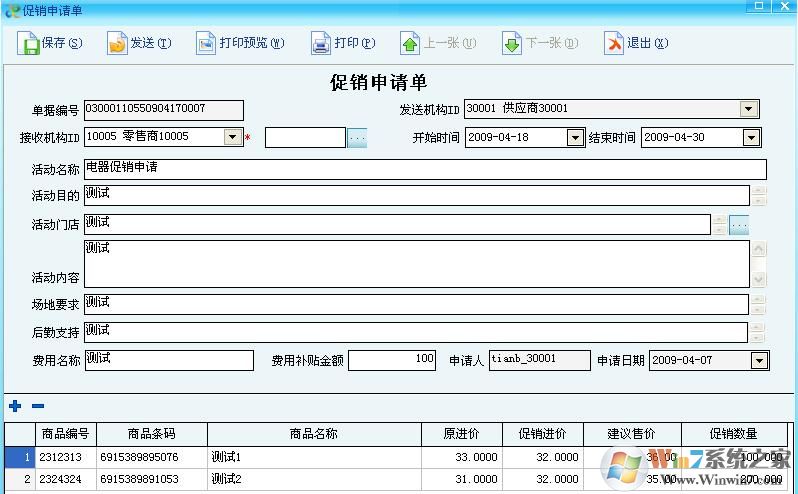Click browse button next to 接收机构ID
Screen dimensions: 798x494
(357, 138)
